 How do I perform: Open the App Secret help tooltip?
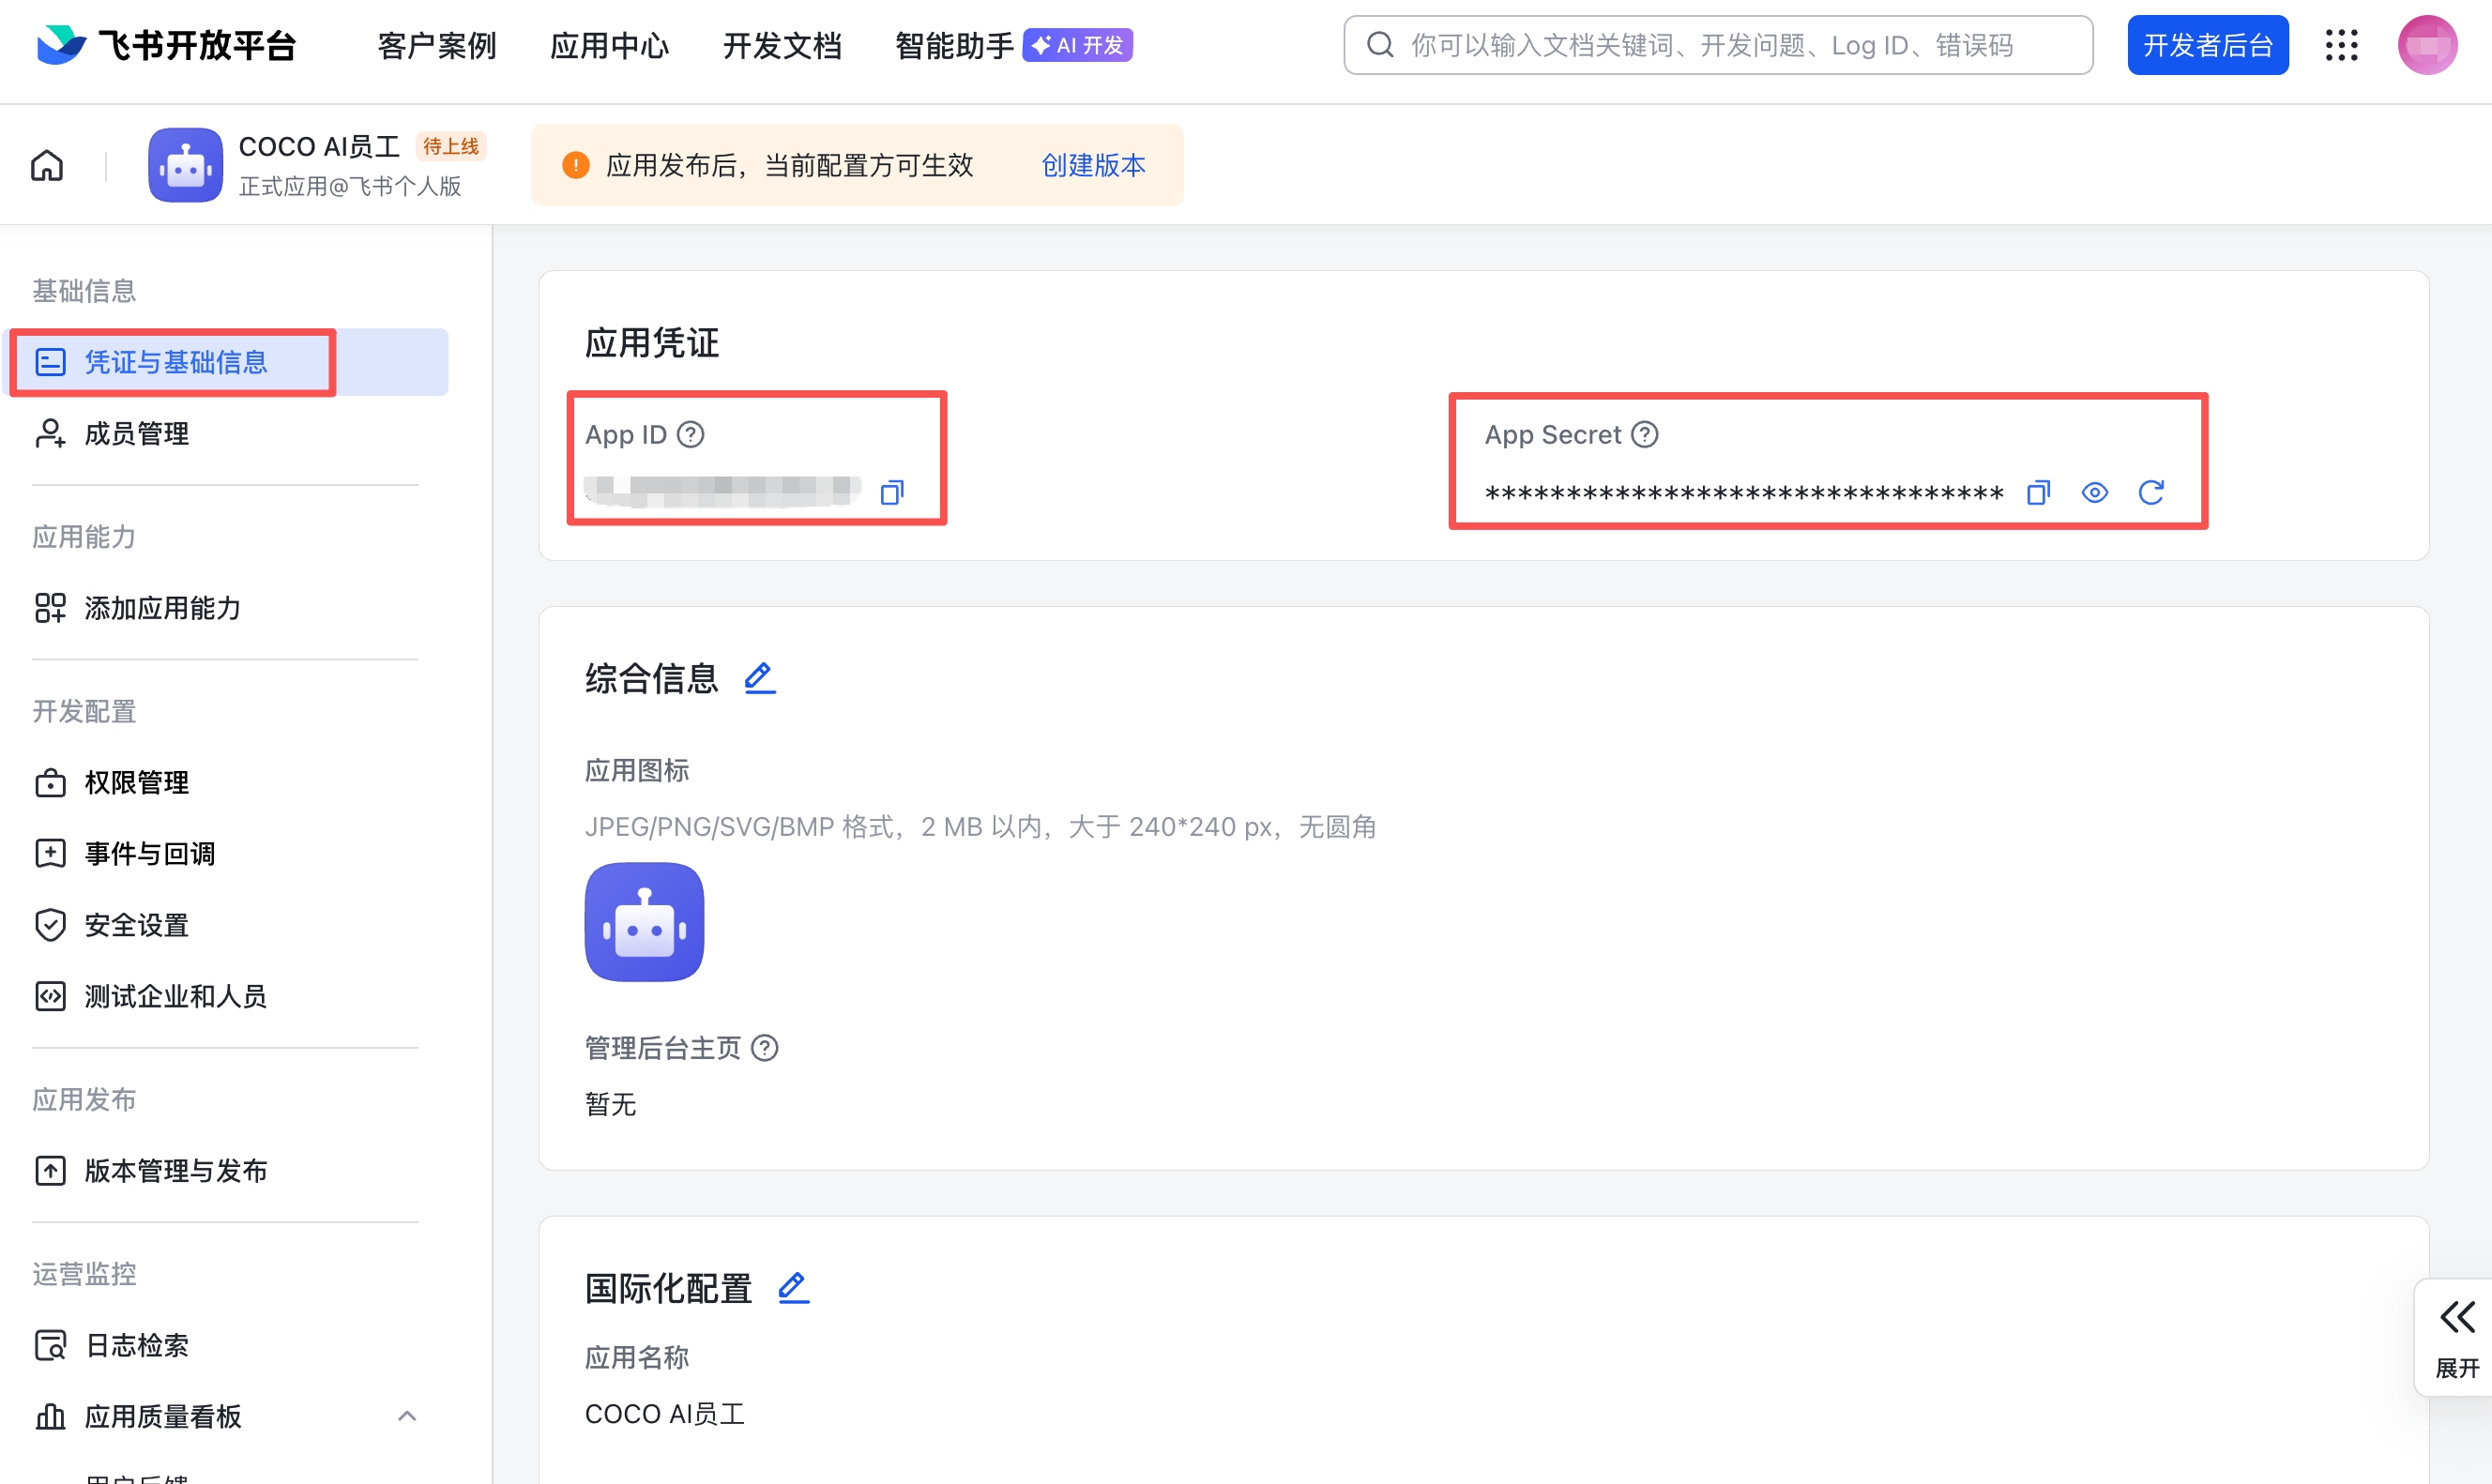coord(1644,434)
